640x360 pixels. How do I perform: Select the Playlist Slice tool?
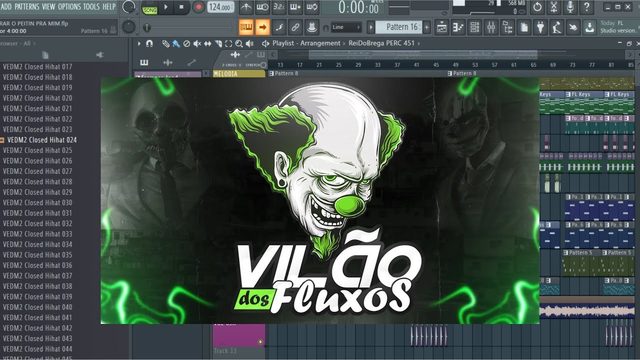tap(218, 43)
